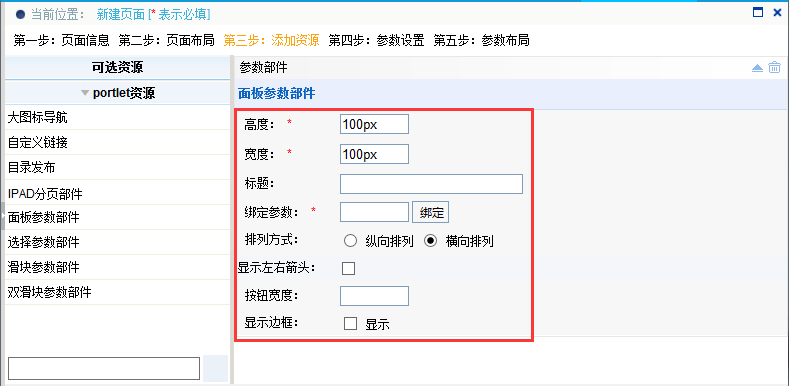Click the blue circle location icon

(x=21, y=15)
